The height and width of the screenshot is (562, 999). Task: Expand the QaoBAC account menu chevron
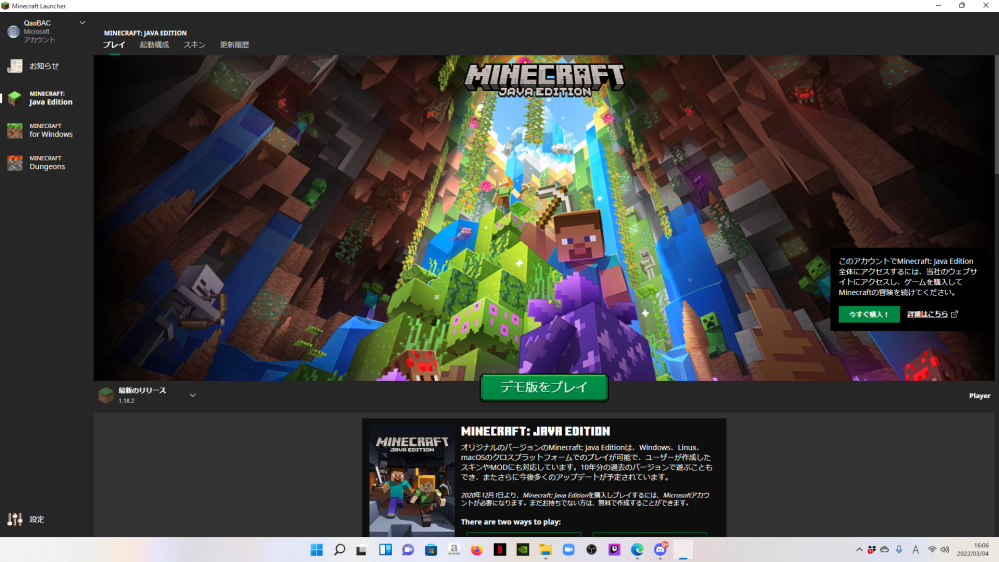[82, 23]
